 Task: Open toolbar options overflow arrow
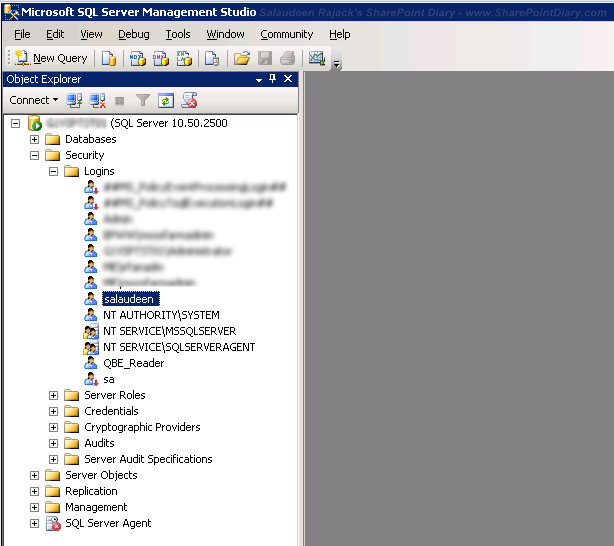coord(336,63)
